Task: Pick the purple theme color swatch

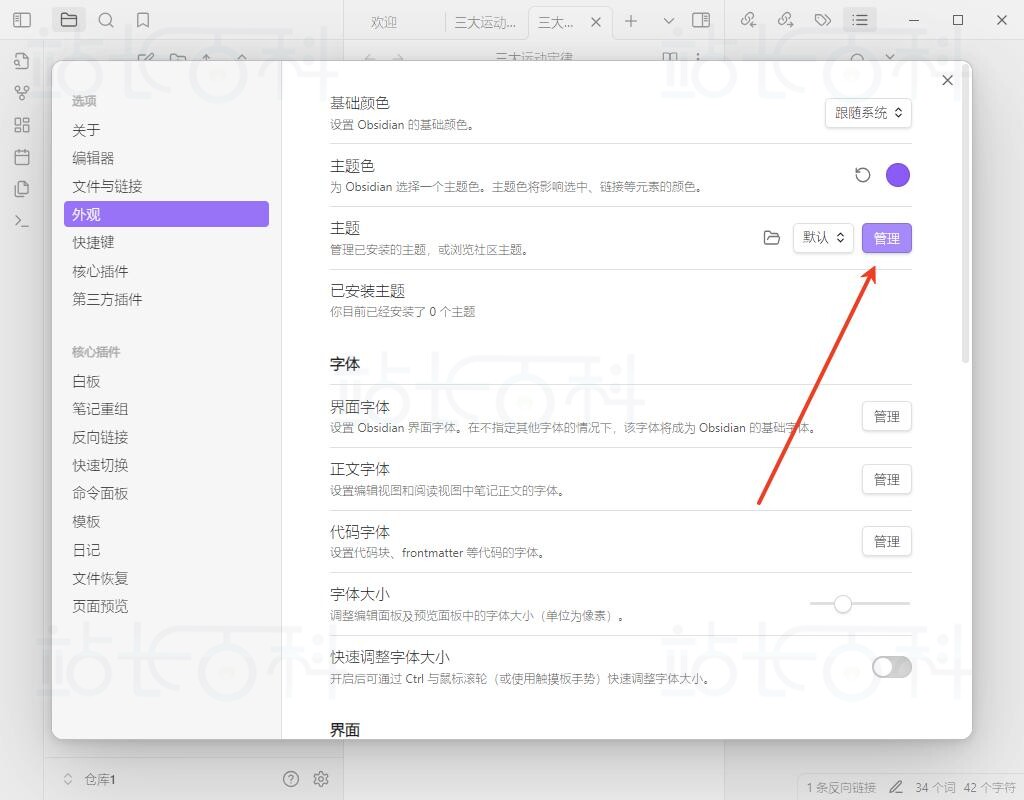Action: [897, 174]
